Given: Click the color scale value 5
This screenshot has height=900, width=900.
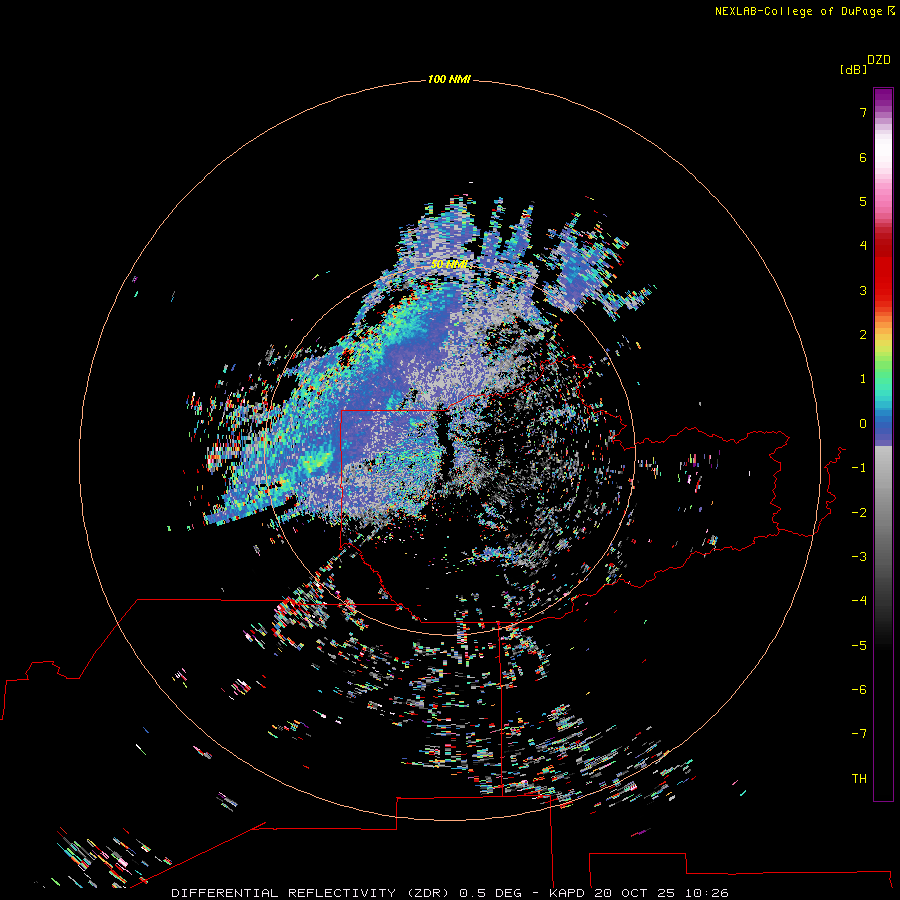Looking at the screenshot, I should 863,201.
